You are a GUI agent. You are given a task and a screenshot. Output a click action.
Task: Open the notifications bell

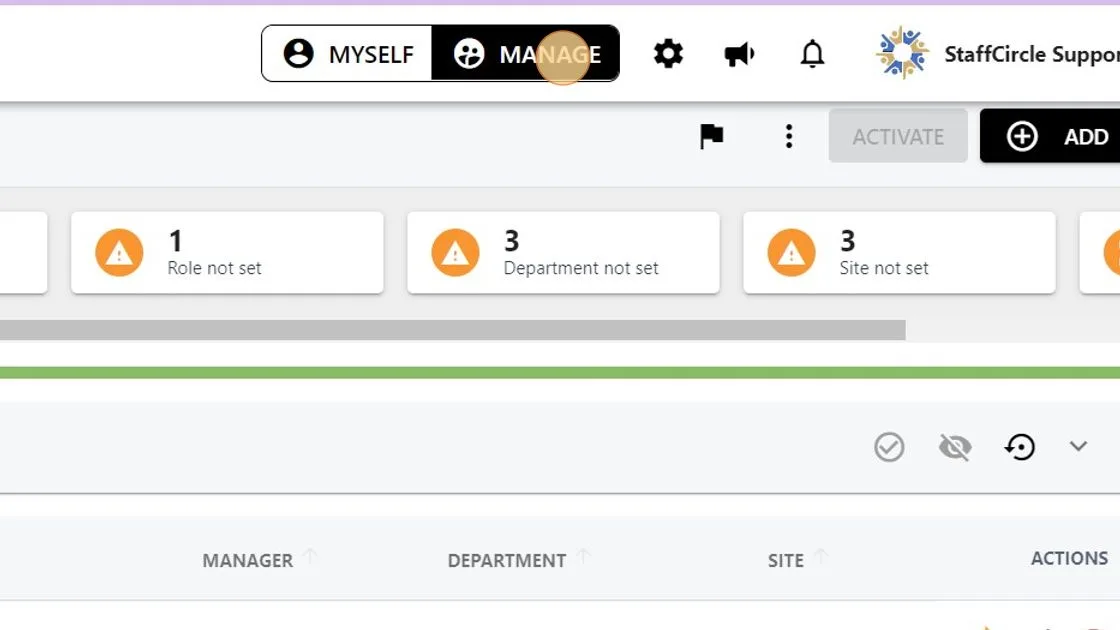coord(812,54)
